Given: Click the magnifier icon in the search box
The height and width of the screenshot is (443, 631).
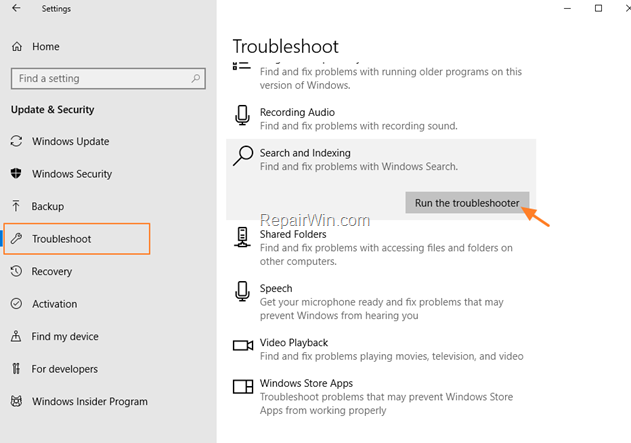Looking at the screenshot, I should point(196,78).
